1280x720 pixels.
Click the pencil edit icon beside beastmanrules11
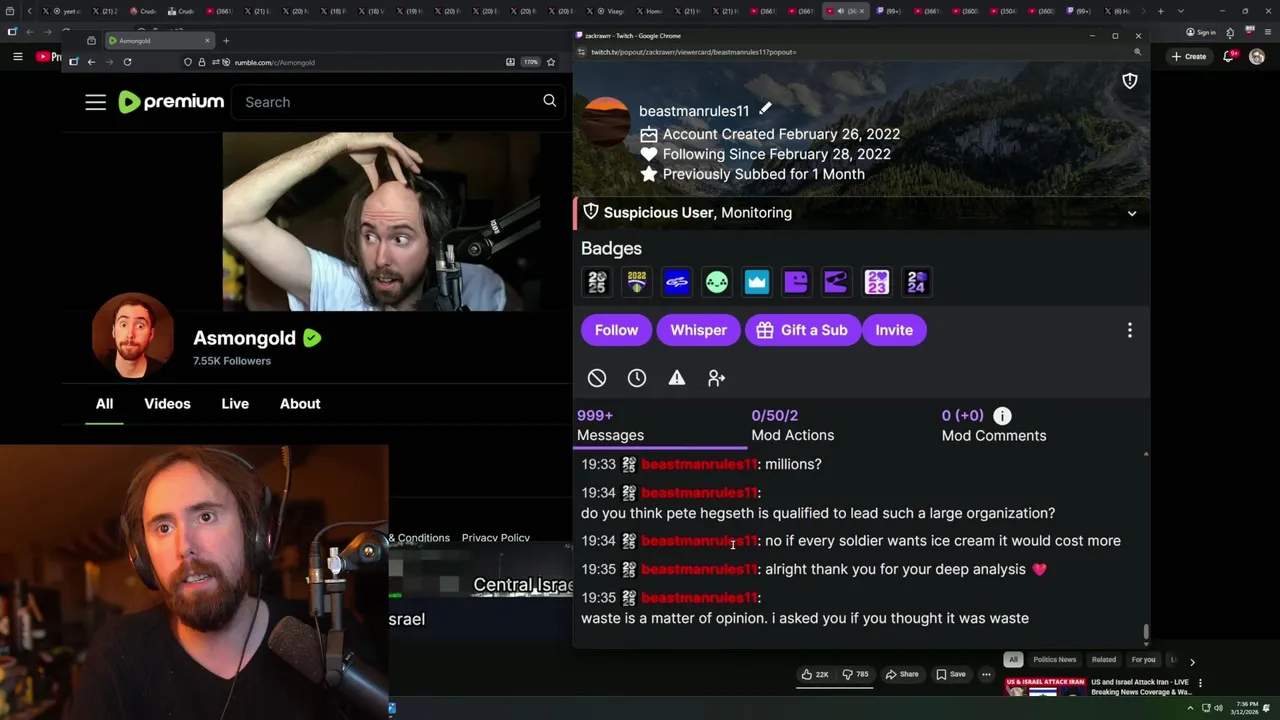click(765, 108)
